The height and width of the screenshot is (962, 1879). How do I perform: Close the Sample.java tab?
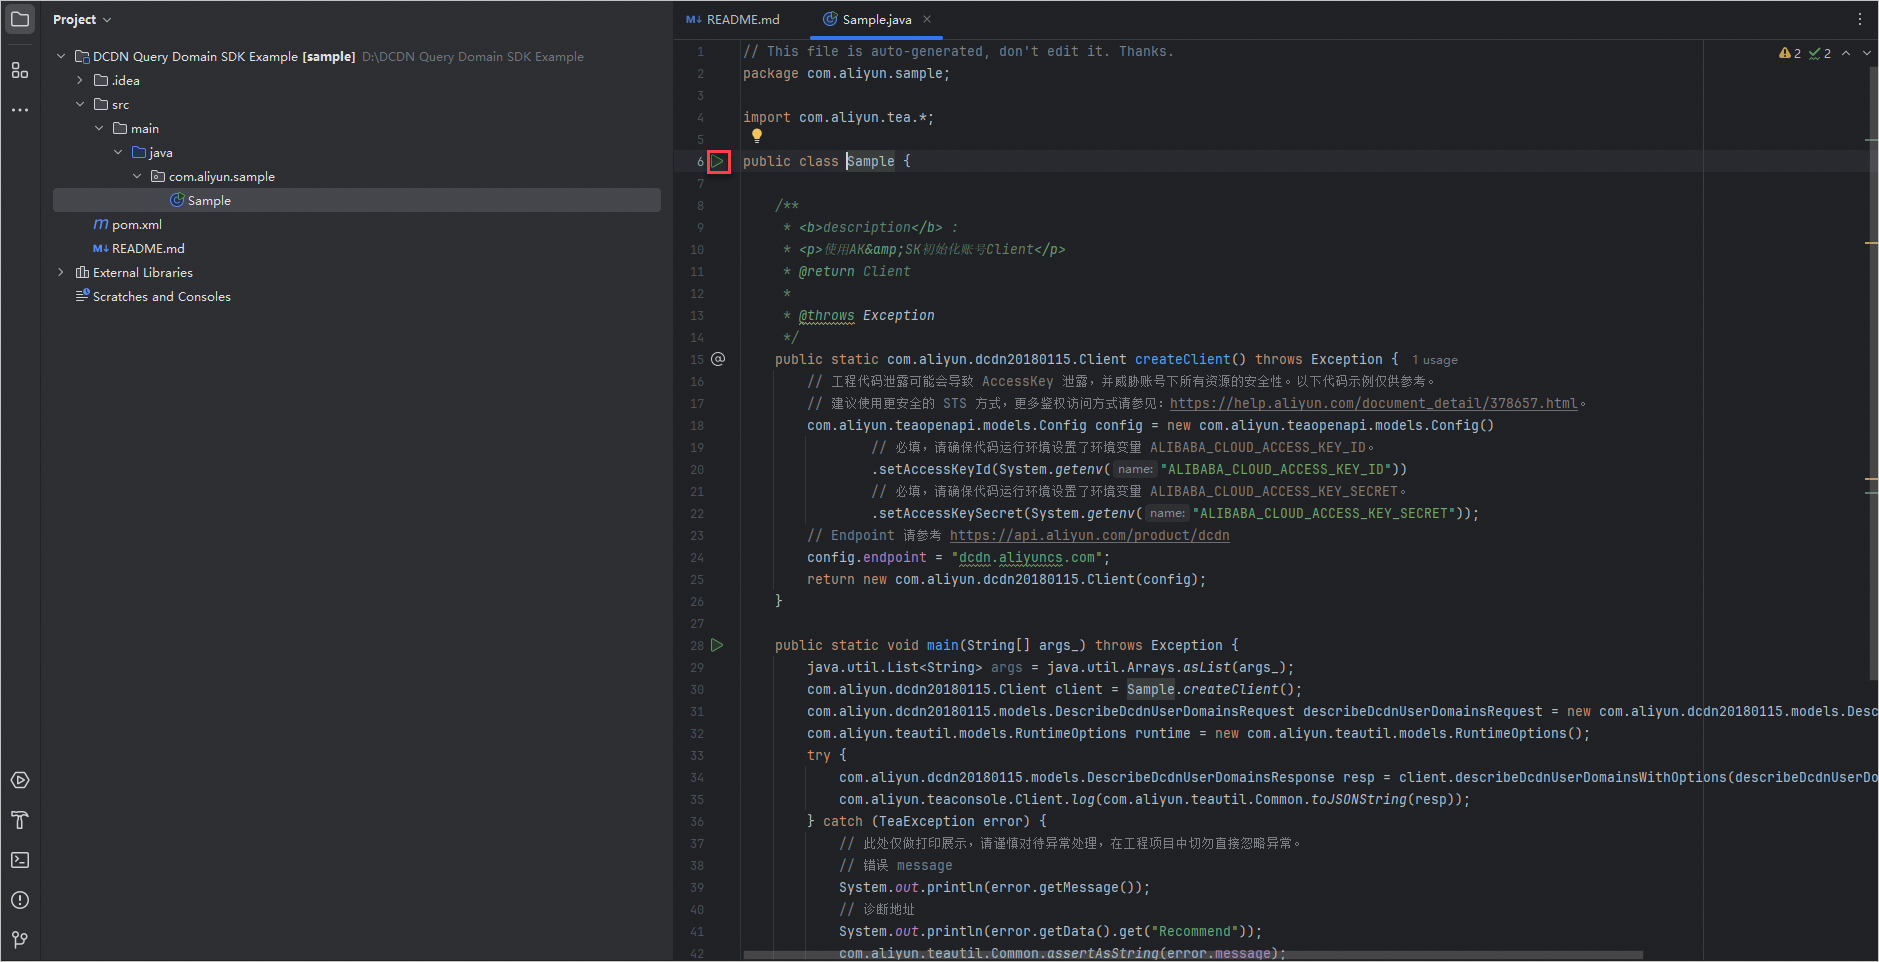[927, 19]
